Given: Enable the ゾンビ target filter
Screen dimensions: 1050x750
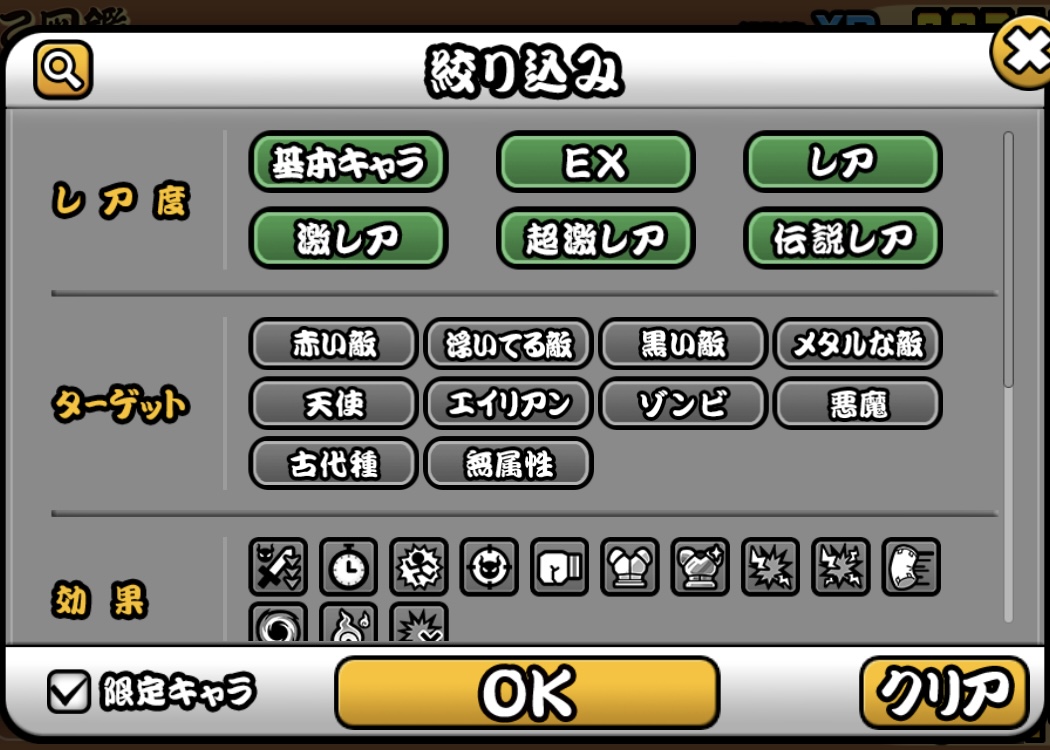Looking at the screenshot, I should [683, 404].
